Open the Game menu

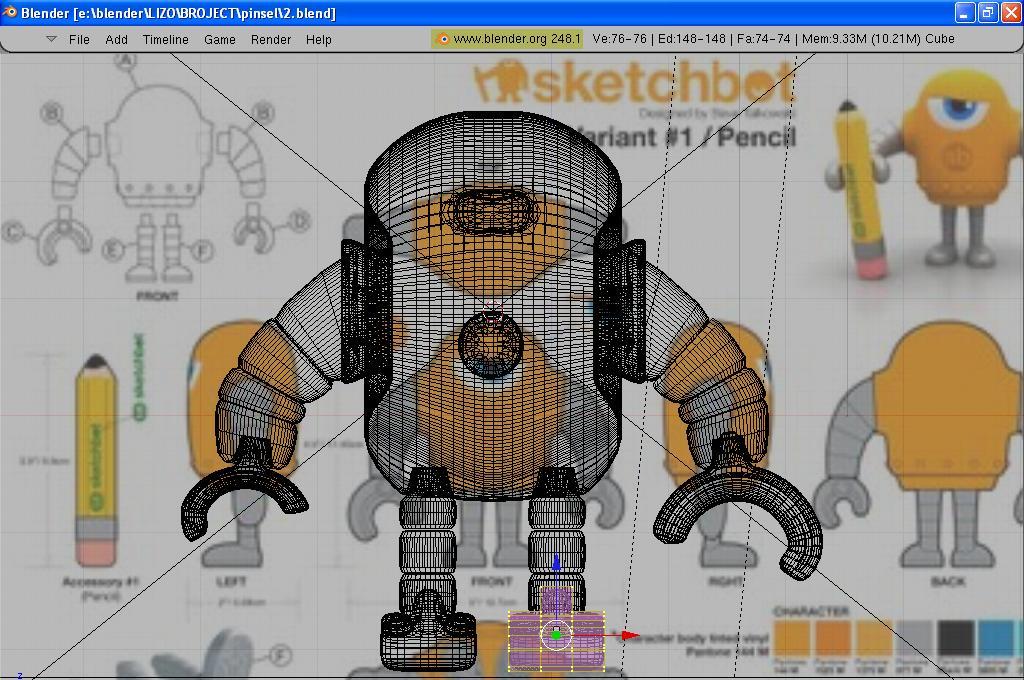pyautogui.click(x=219, y=40)
